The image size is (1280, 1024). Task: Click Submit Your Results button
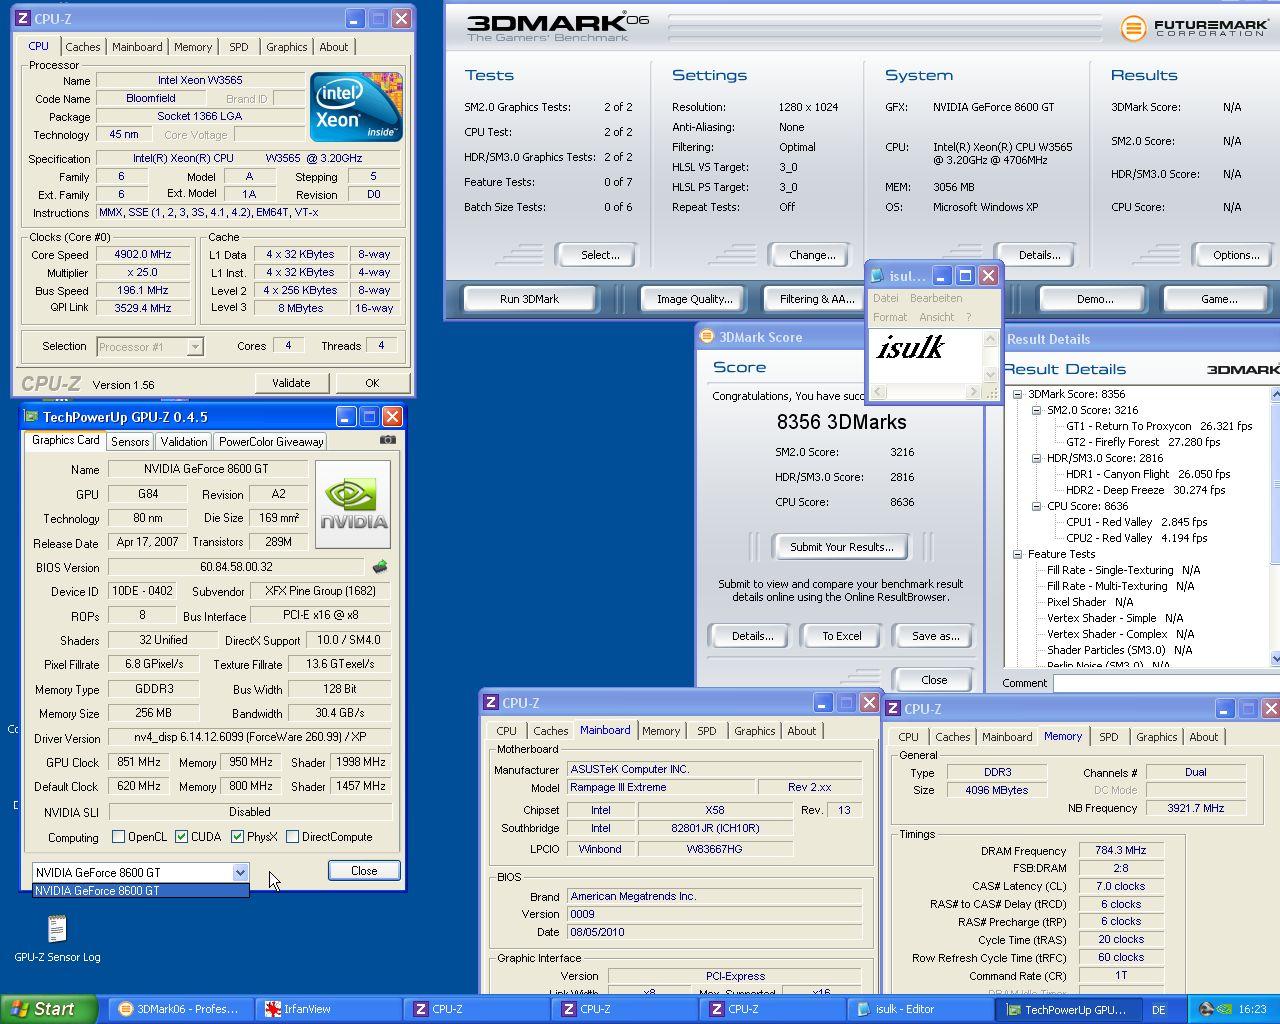[841, 547]
